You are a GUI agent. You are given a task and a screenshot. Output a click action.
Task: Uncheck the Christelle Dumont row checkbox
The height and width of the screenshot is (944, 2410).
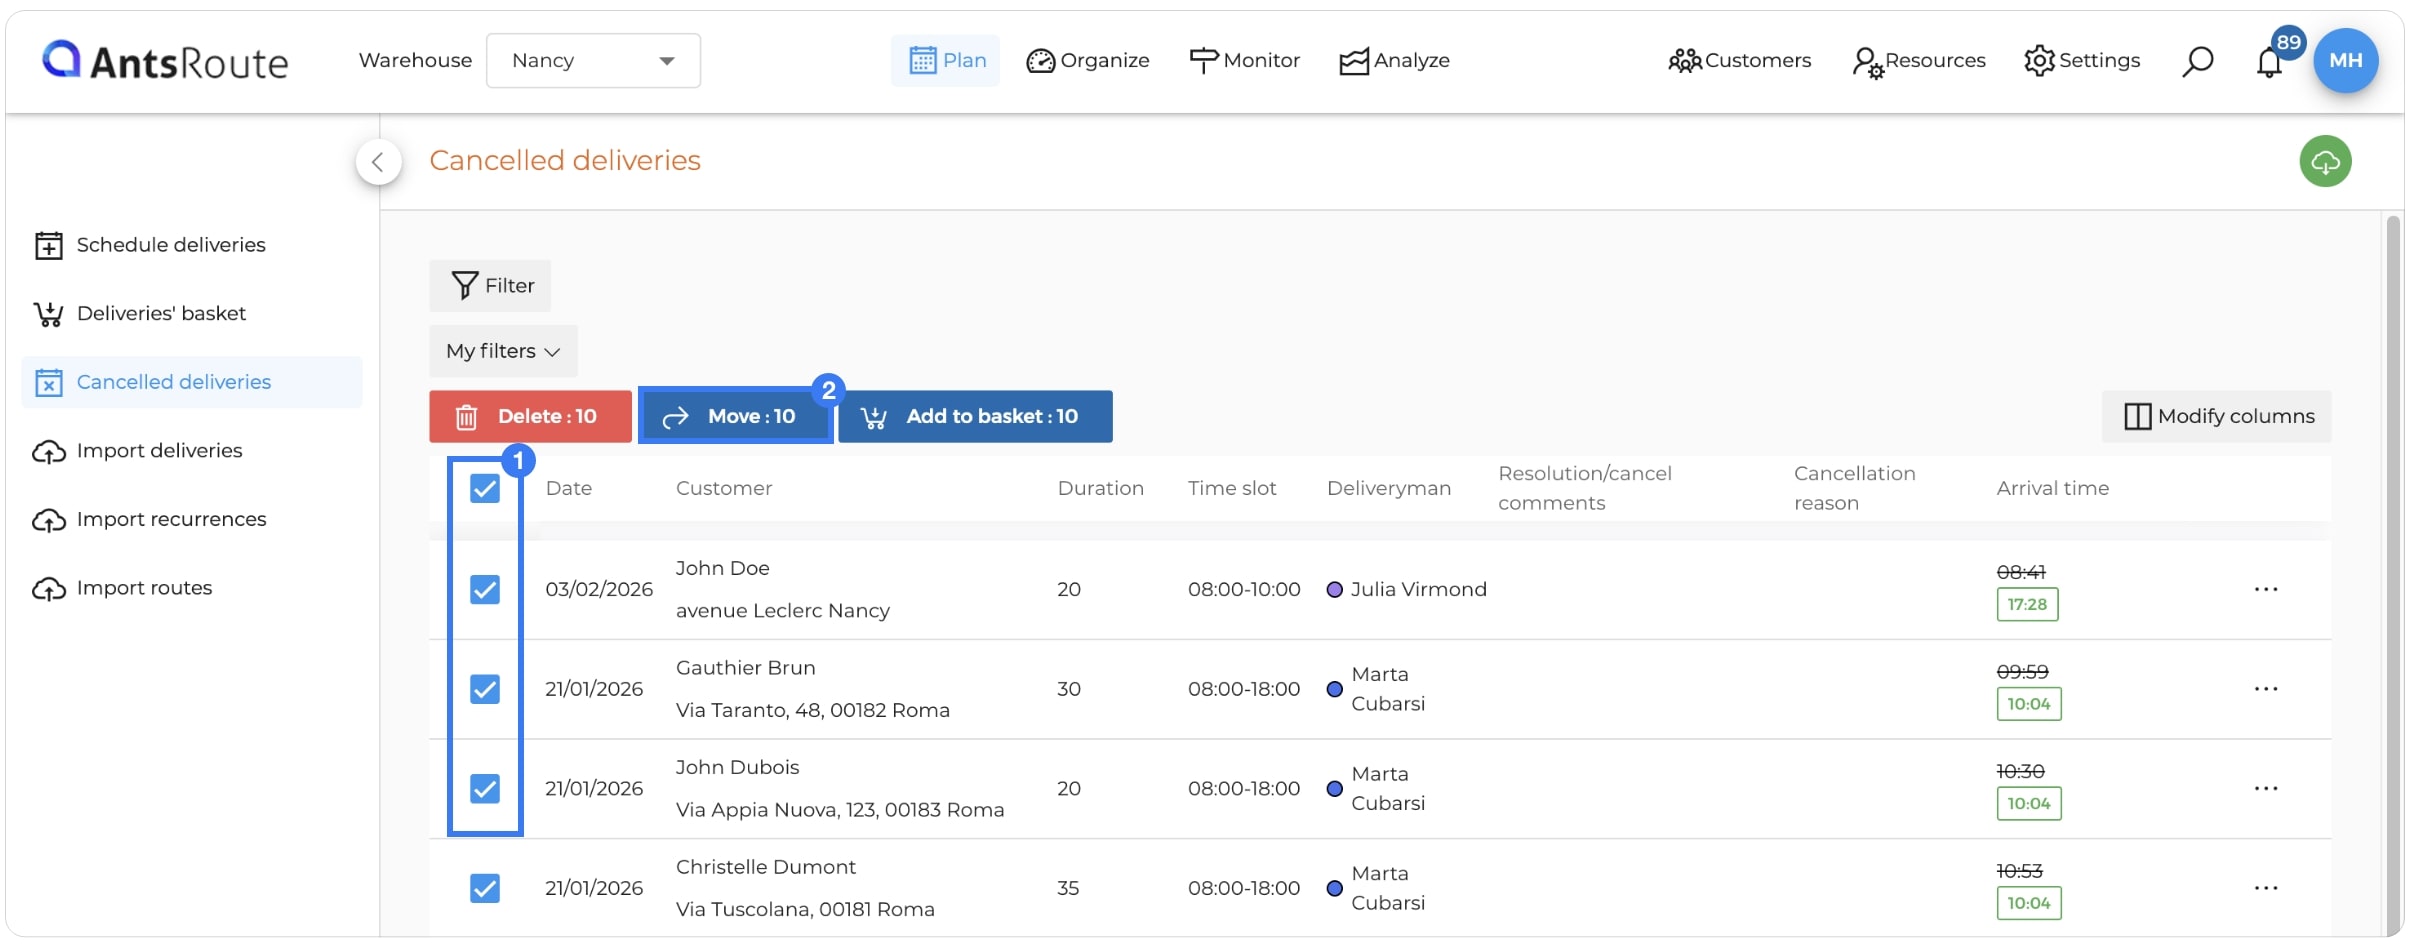(485, 888)
